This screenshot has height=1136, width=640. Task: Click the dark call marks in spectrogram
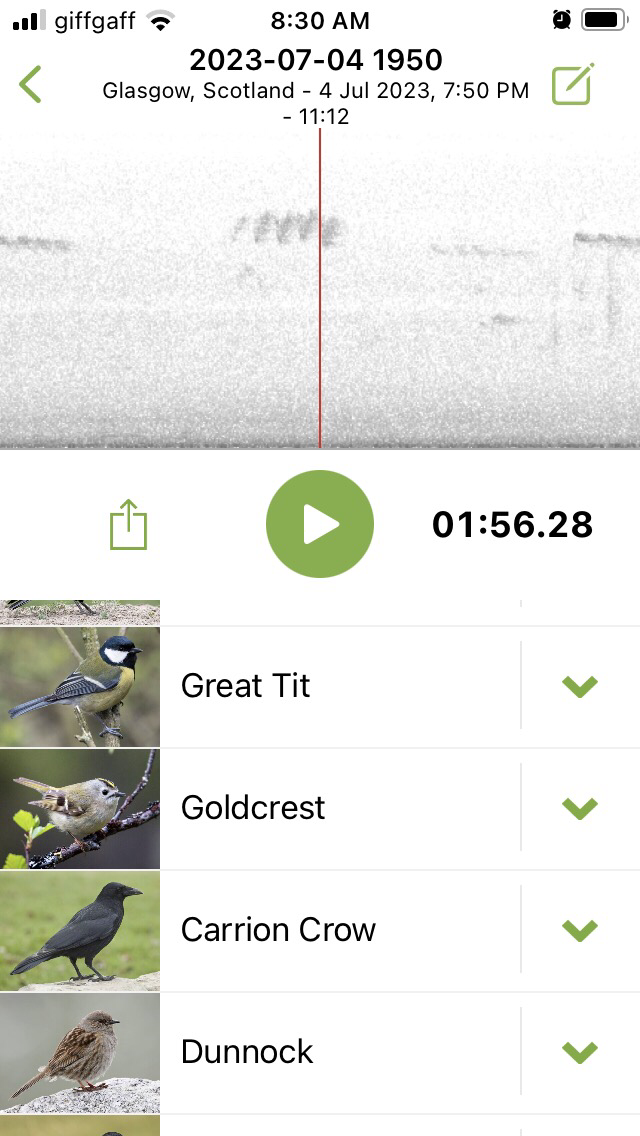click(x=287, y=228)
